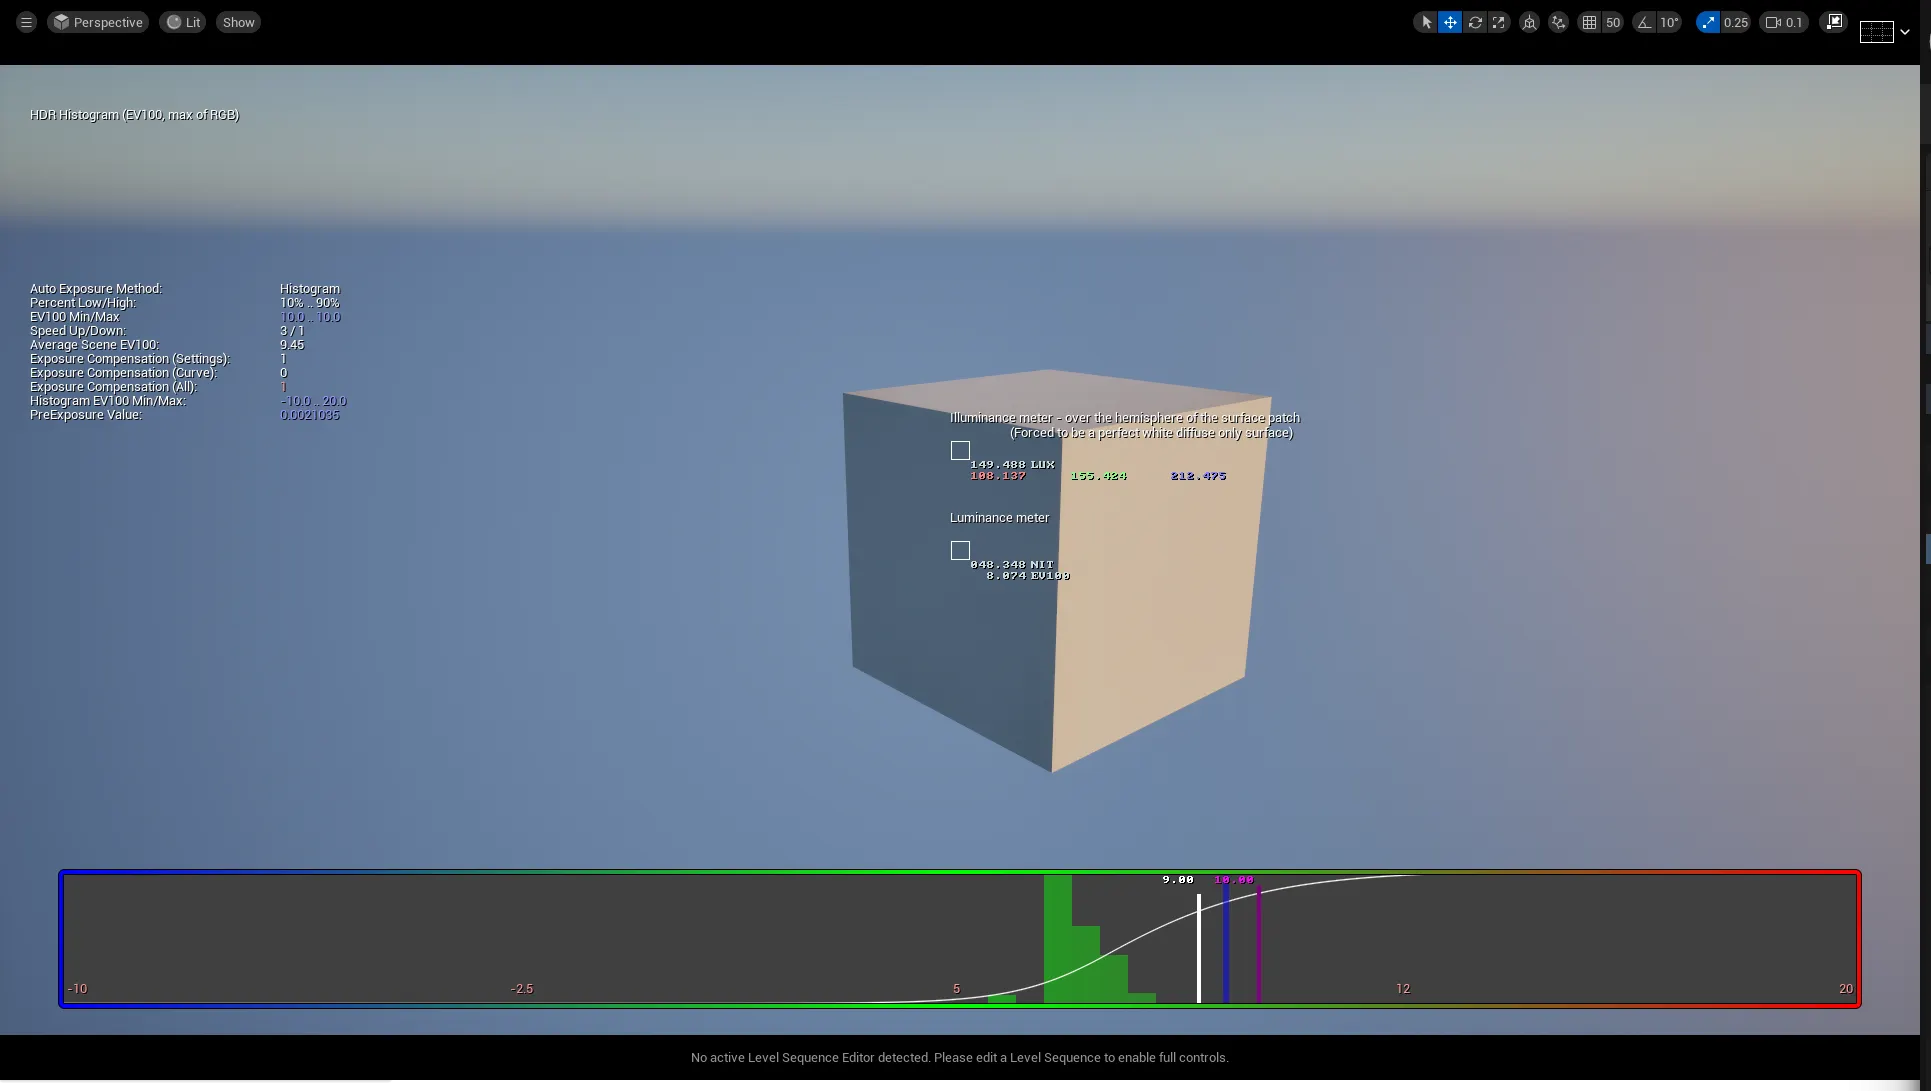Viewport: 1931px width, 1091px height.
Task: Open grid snap size value 50
Action: click(1613, 22)
